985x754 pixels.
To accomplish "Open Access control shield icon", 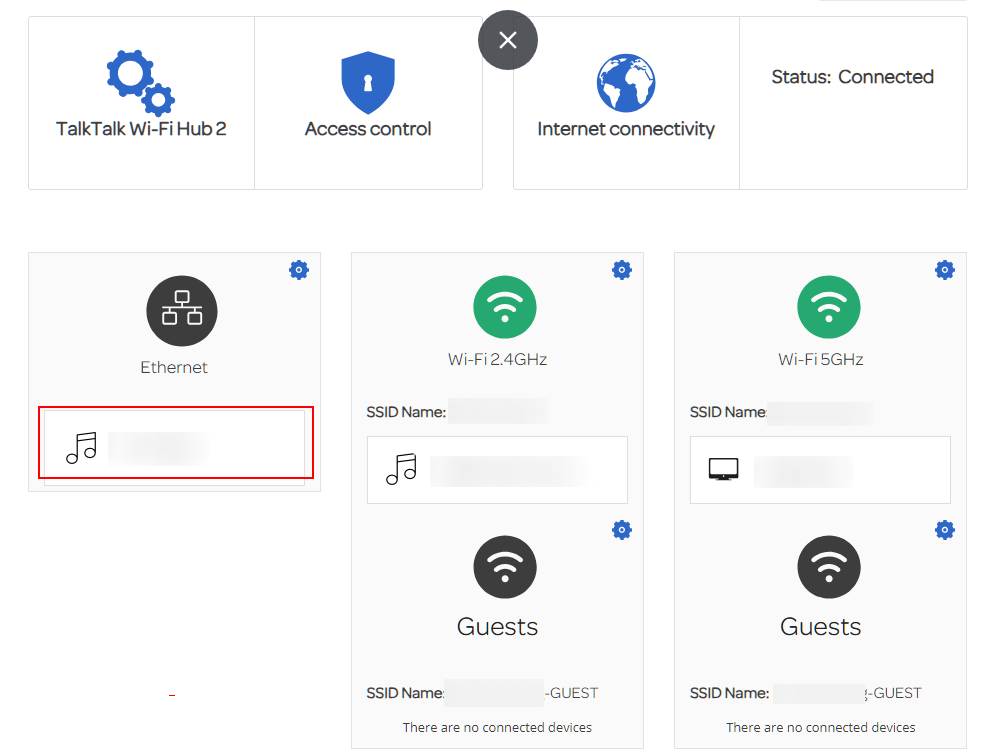I will [x=368, y=83].
